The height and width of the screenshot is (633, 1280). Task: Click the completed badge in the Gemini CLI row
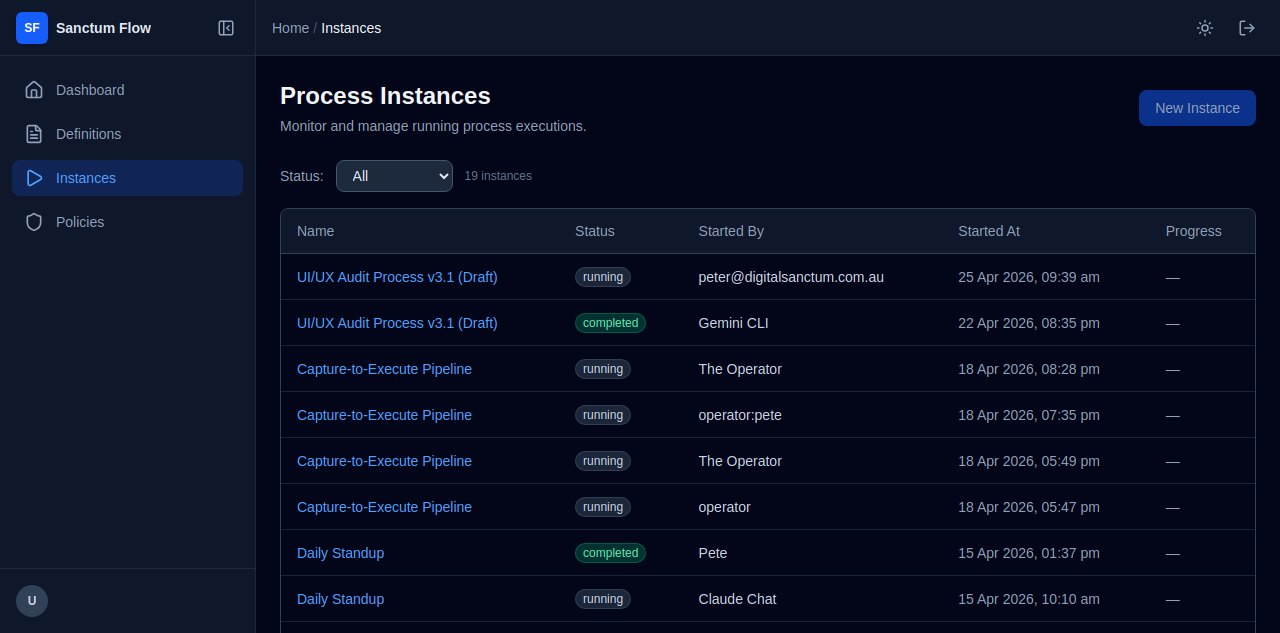[610, 323]
